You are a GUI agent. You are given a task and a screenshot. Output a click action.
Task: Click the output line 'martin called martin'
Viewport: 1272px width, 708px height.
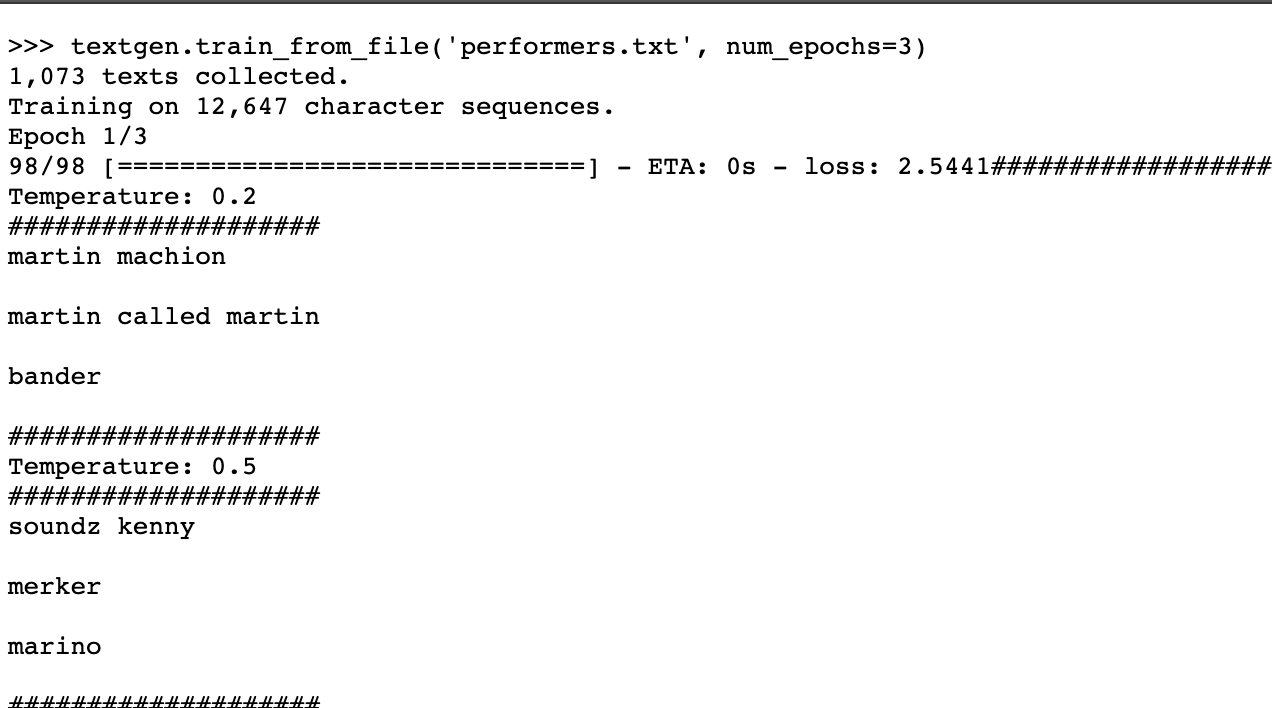164,317
